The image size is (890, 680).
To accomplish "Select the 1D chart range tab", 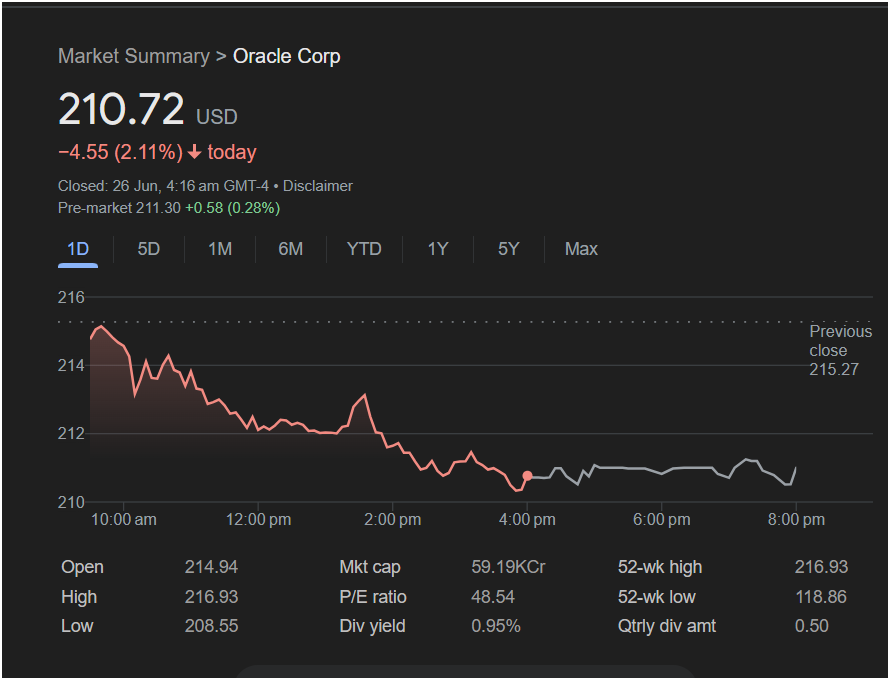I will click(x=78, y=249).
